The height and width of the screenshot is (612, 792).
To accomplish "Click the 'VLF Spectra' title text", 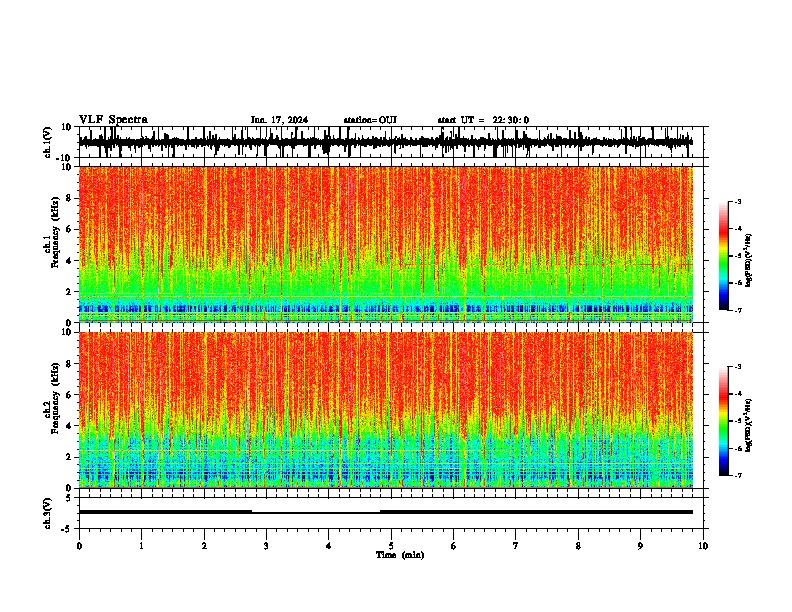I will 113,119.
